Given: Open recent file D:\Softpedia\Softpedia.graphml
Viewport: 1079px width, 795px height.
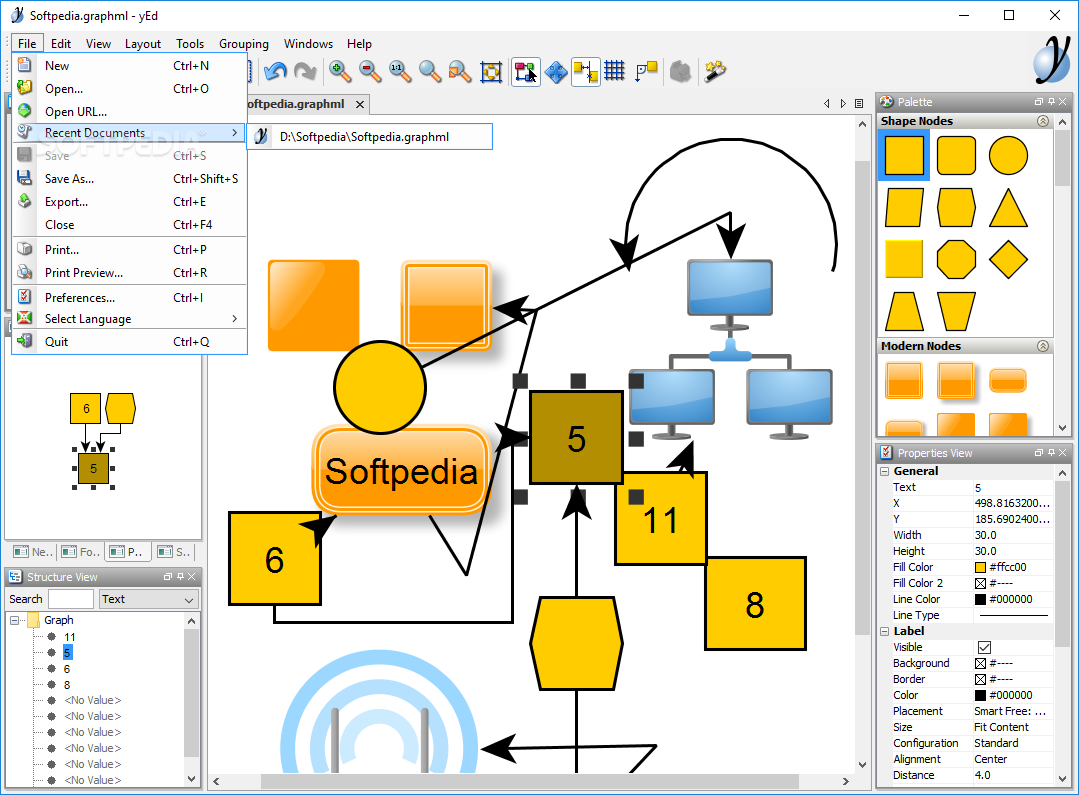Looking at the screenshot, I should (370, 136).
